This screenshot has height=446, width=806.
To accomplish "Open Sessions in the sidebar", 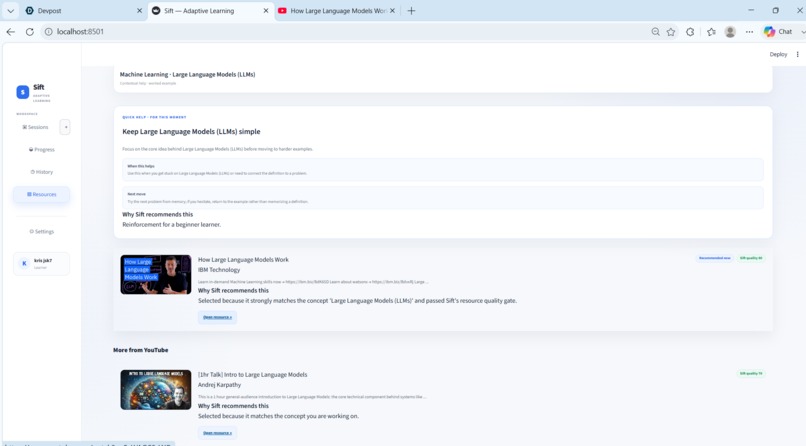I will (x=35, y=127).
